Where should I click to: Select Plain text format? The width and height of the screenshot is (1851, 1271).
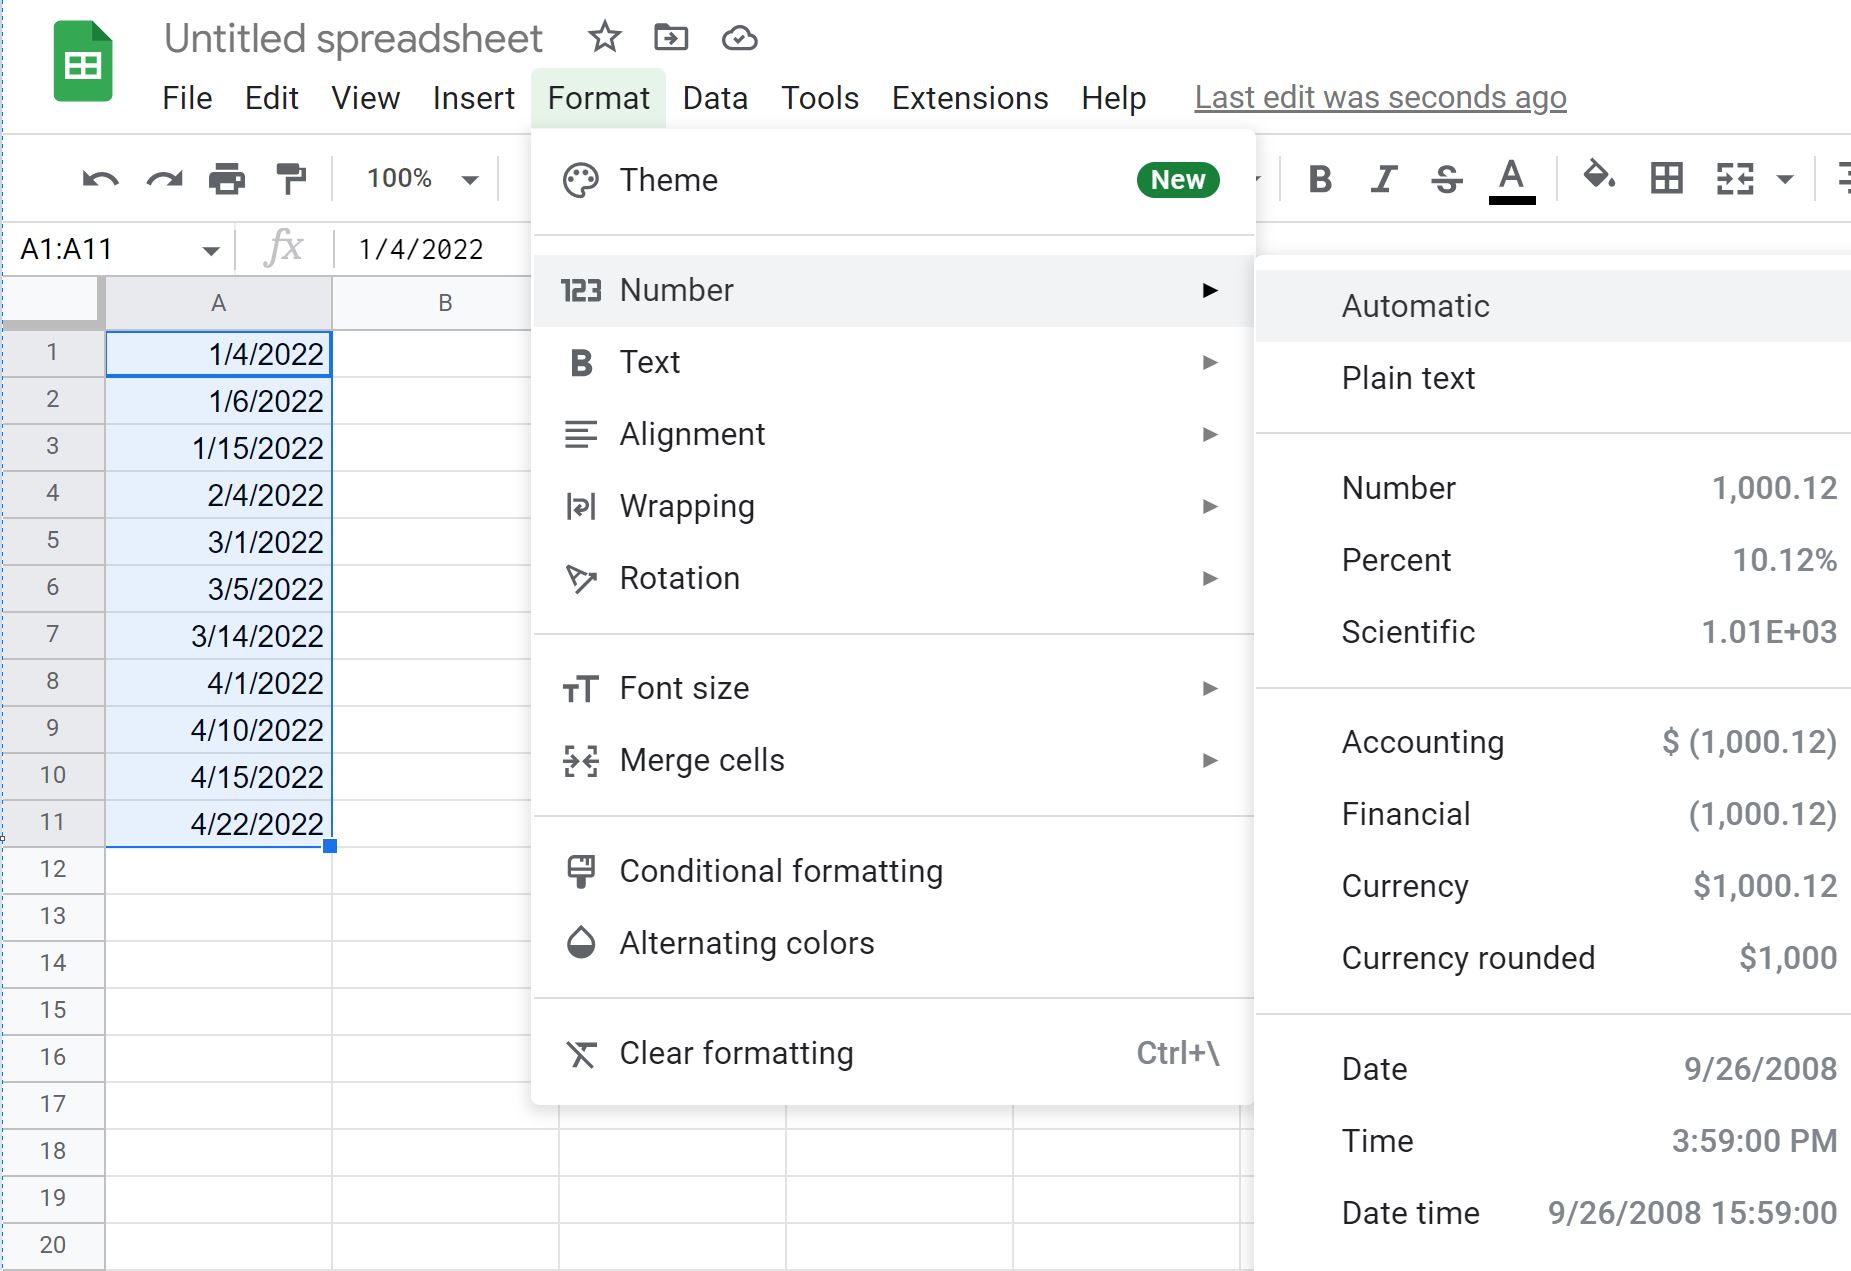1553,378
